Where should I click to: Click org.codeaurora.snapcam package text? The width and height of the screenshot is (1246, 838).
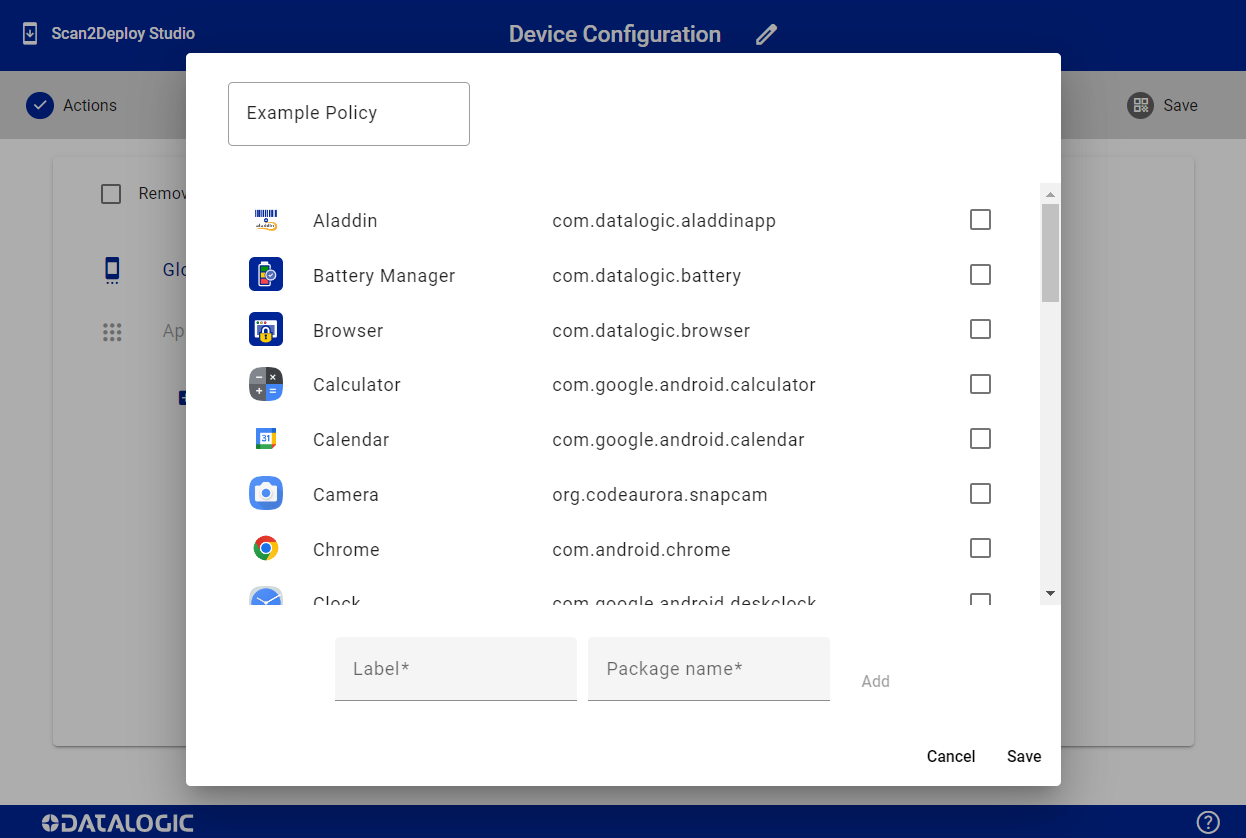click(x=660, y=495)
